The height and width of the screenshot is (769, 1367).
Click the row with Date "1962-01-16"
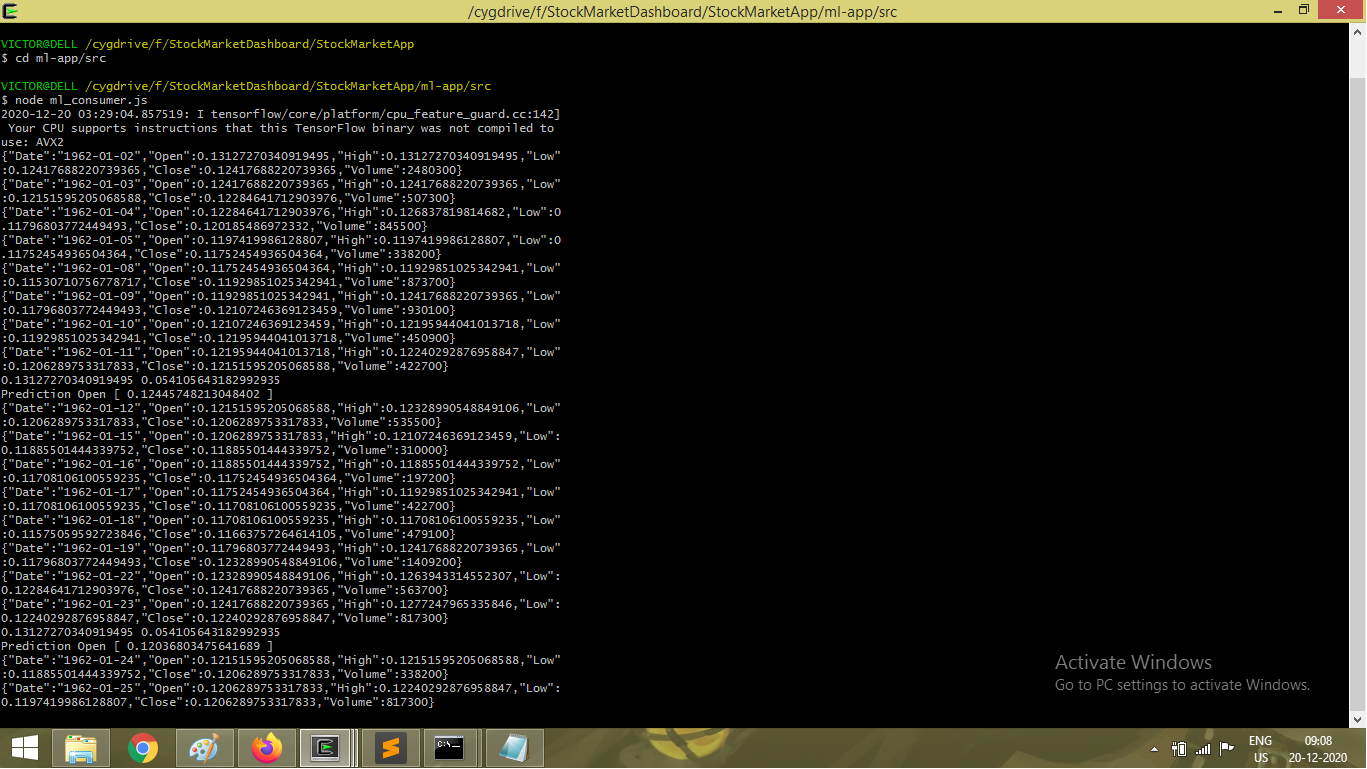click(x=281, y=471)
